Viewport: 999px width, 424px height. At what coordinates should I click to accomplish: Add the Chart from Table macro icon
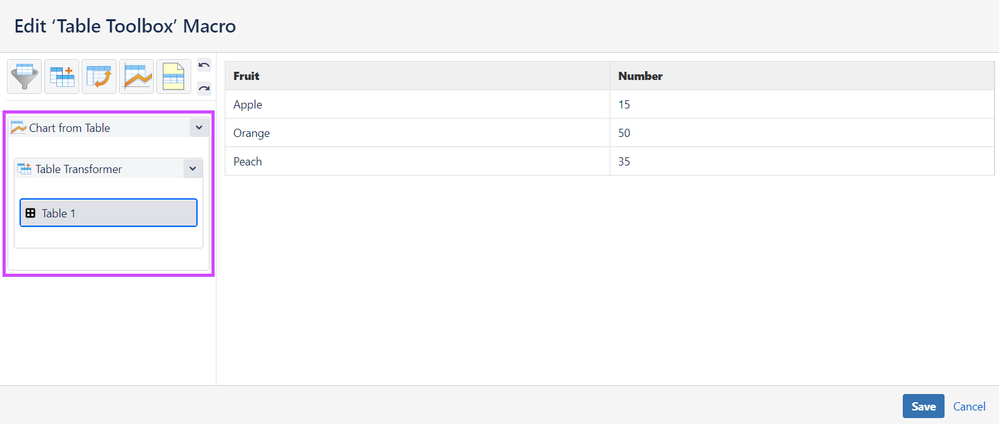click(x=136, y=77)
